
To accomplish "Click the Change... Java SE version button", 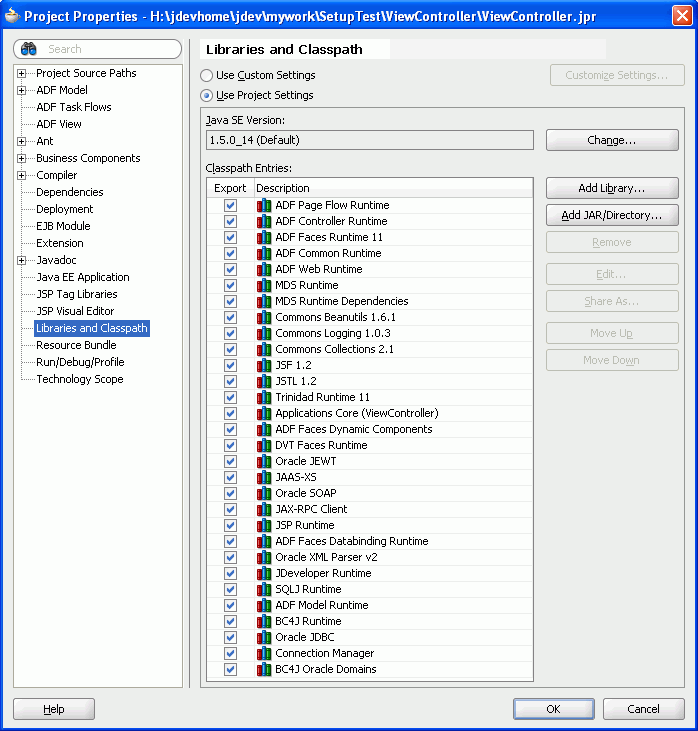I will [612, 140].
